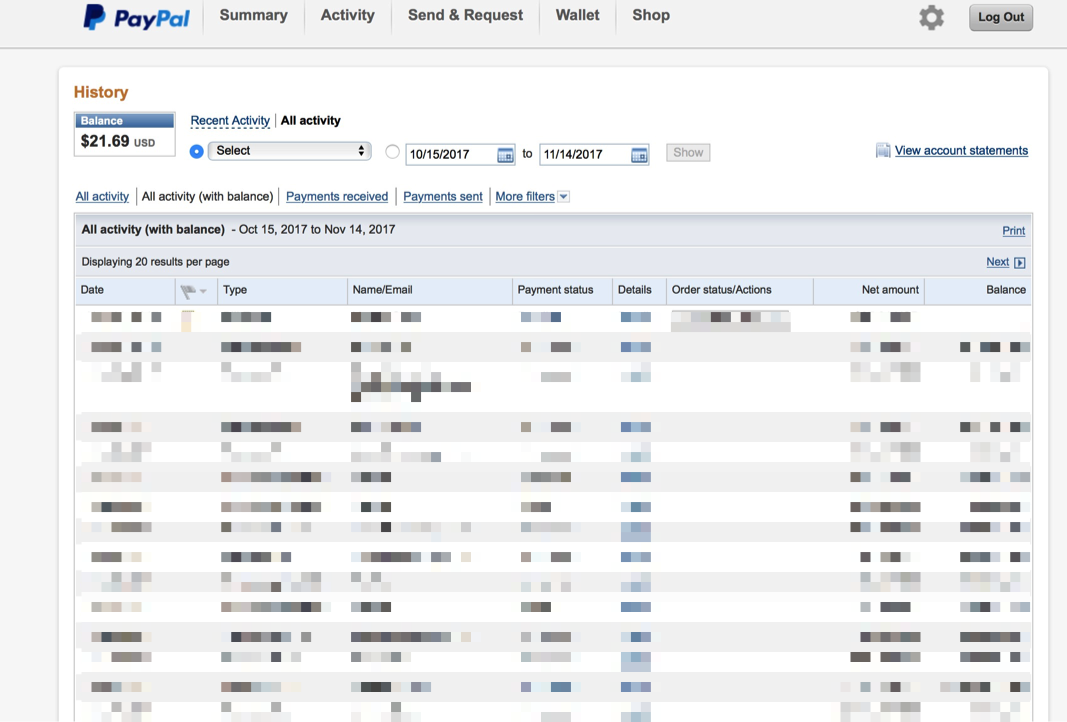Image resolution: width=1067 pixels, height=722 pixels.
Task: Click the Print link
Action: [1013, 231]
